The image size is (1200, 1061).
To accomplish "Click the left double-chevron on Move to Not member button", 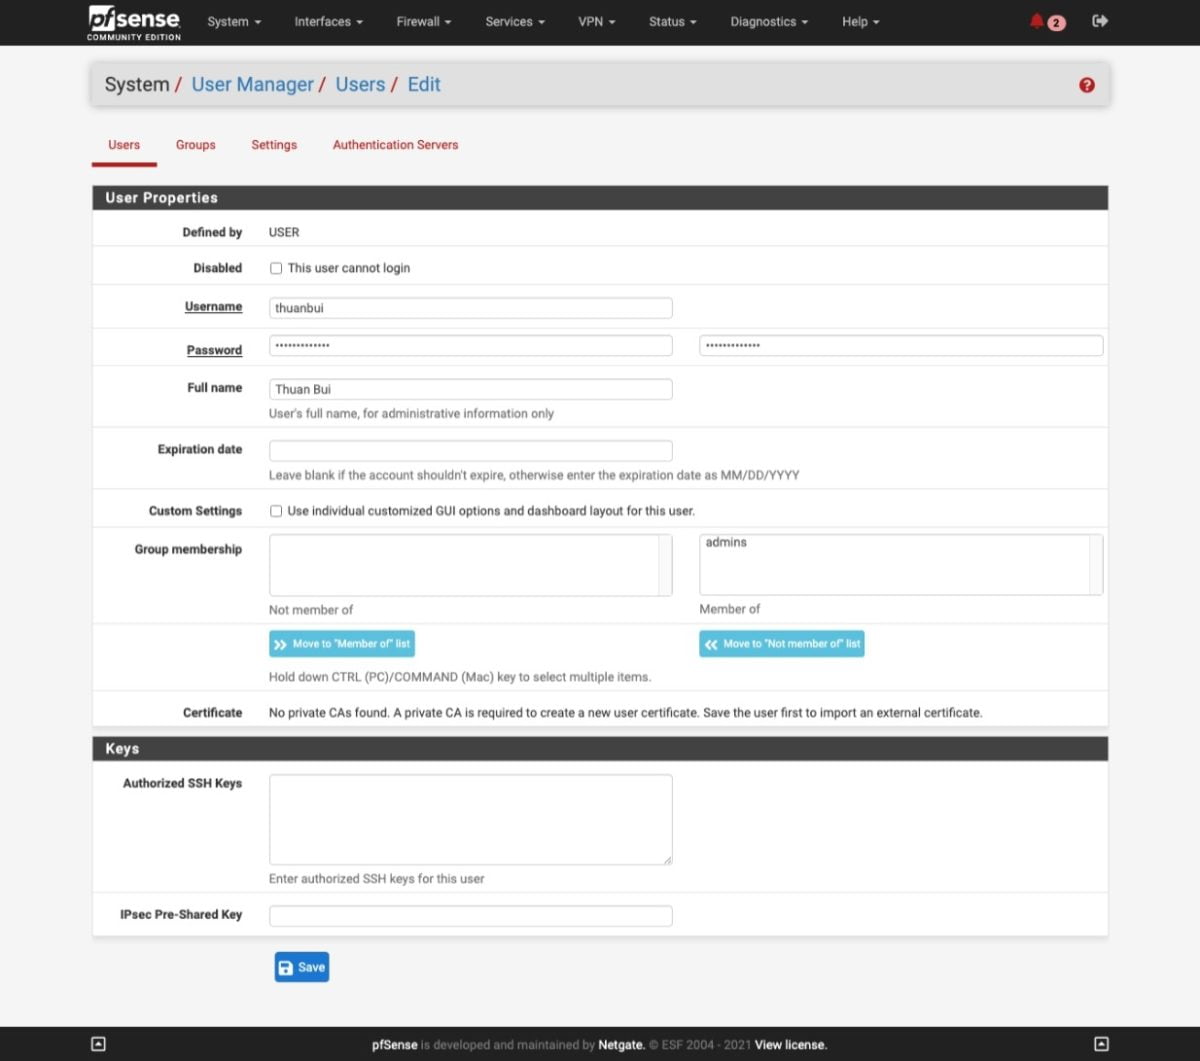I will [x=710, y=643].
